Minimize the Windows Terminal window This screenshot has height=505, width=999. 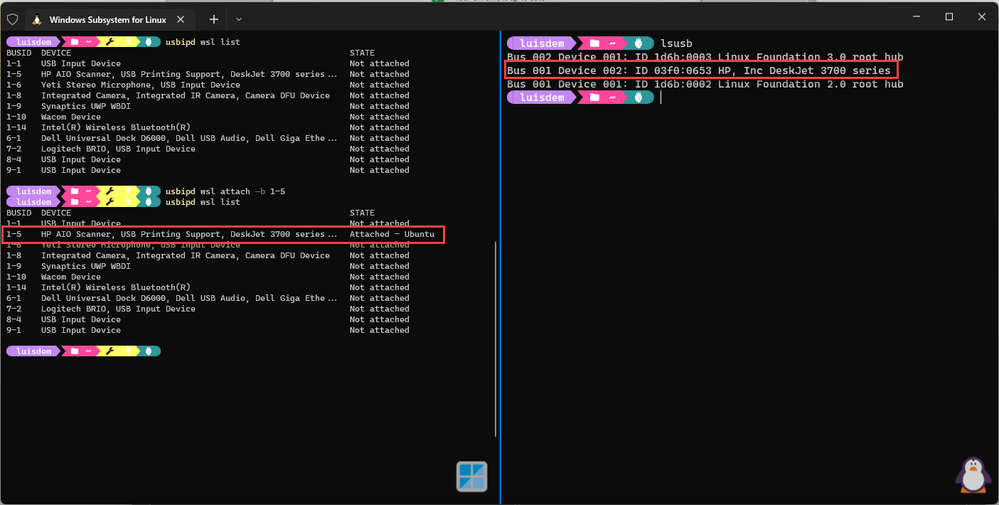click(x=916, y=17)
